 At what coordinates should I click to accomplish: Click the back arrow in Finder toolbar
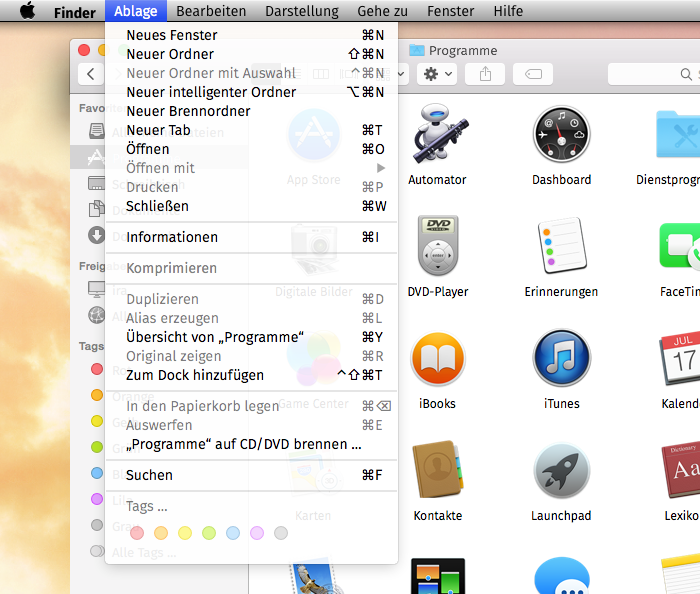91,74
